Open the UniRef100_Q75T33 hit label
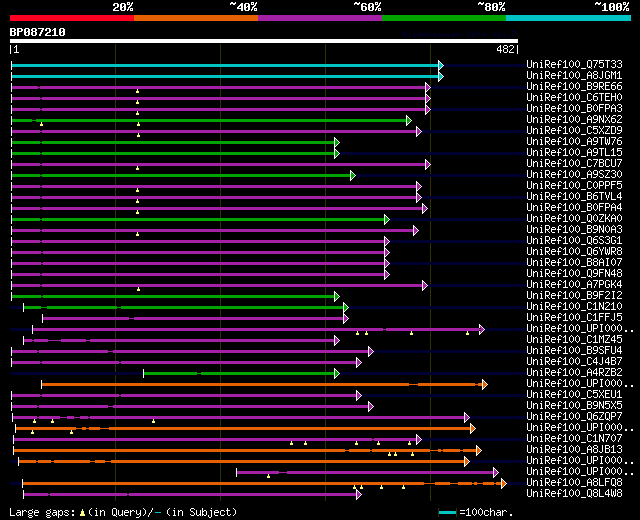640x520 pixels. [x=574, y=64]
